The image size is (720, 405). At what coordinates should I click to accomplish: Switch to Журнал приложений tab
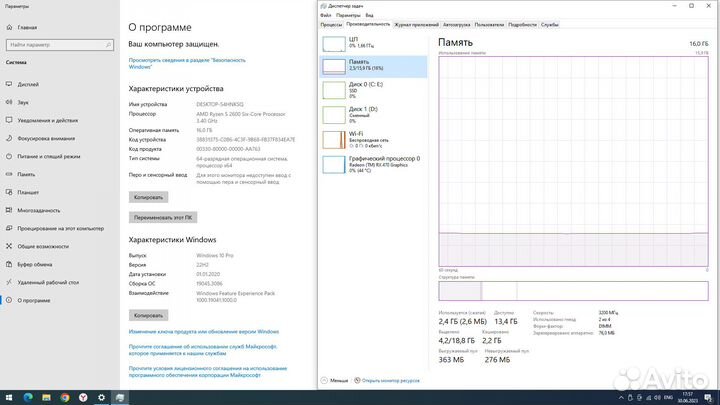[x=416, y=25]
